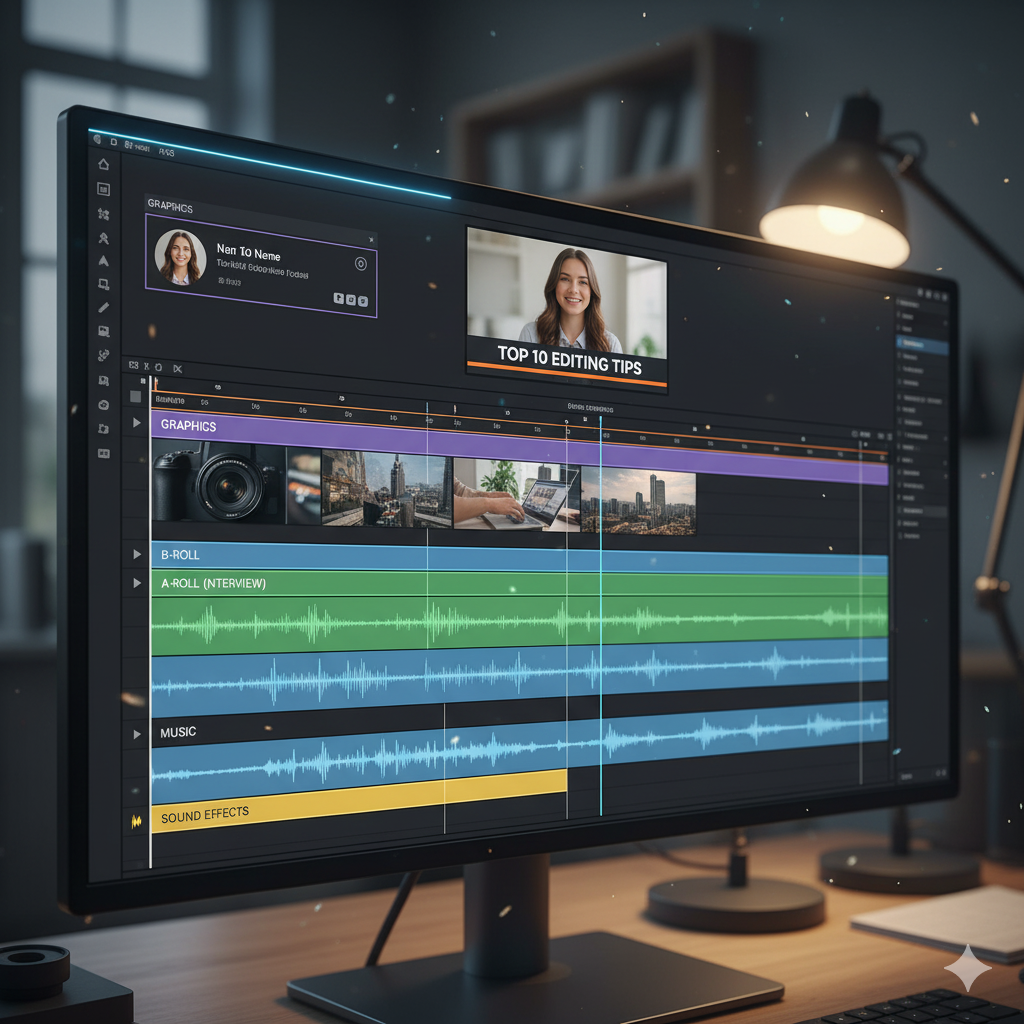Click the yellow waveform icon beside Sound Effects
Image resolution: width=1024 pixels, height=1024 pixels.
136,820
